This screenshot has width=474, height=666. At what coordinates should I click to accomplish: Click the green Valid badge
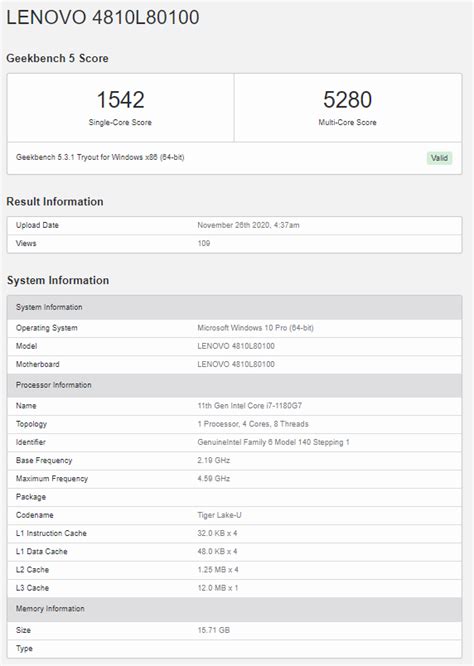click(439, 158)
